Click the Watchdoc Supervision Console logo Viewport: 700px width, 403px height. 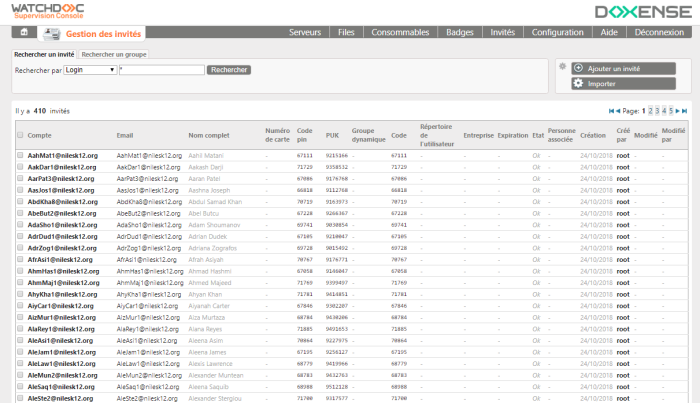click(x=49, y=12)
